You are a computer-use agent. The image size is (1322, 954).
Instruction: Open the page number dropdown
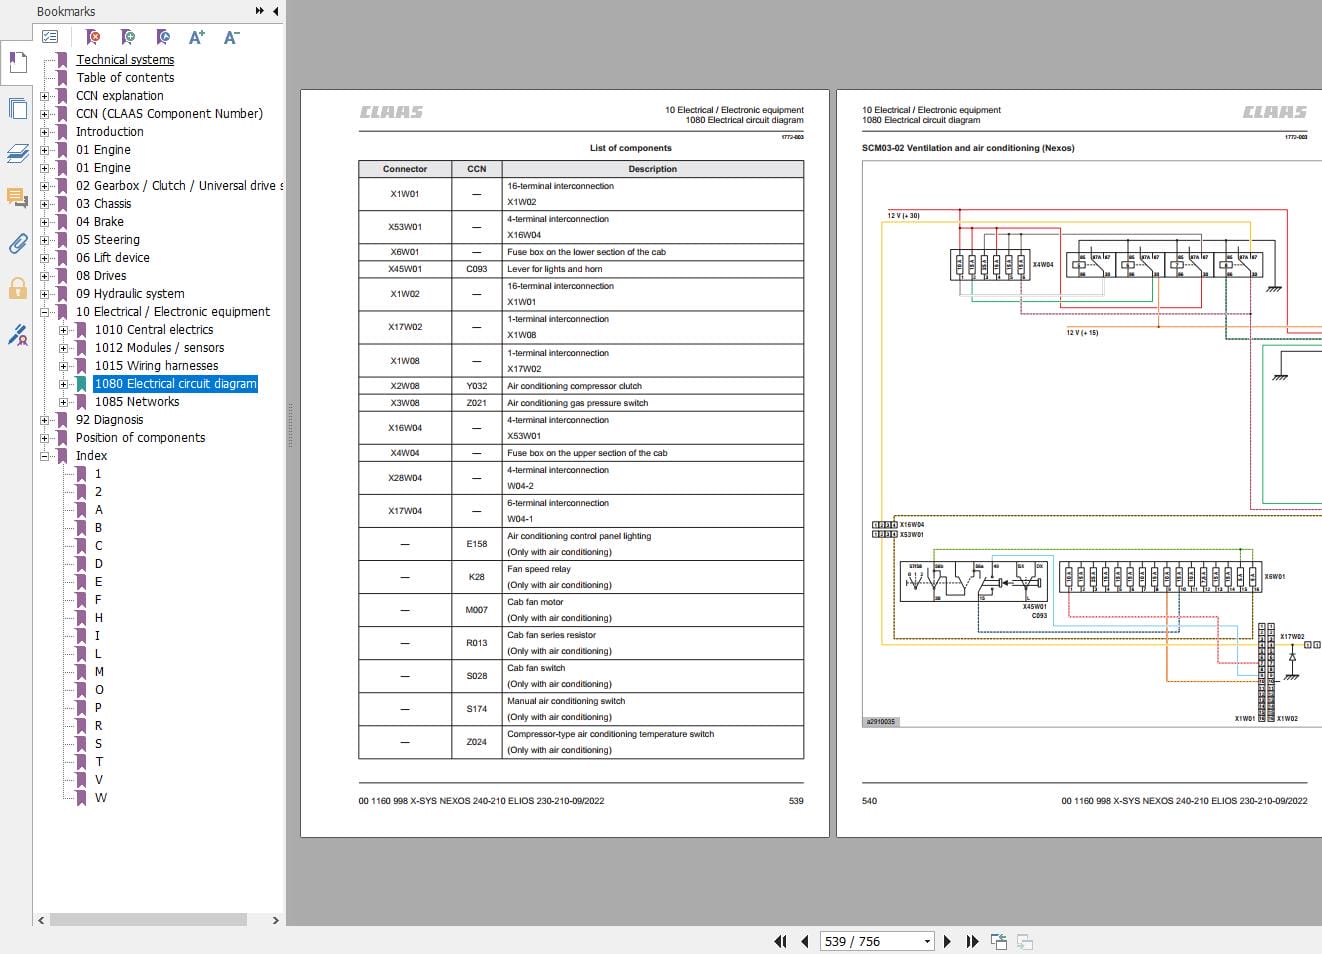pyautogui.click(x=927, y=941)
